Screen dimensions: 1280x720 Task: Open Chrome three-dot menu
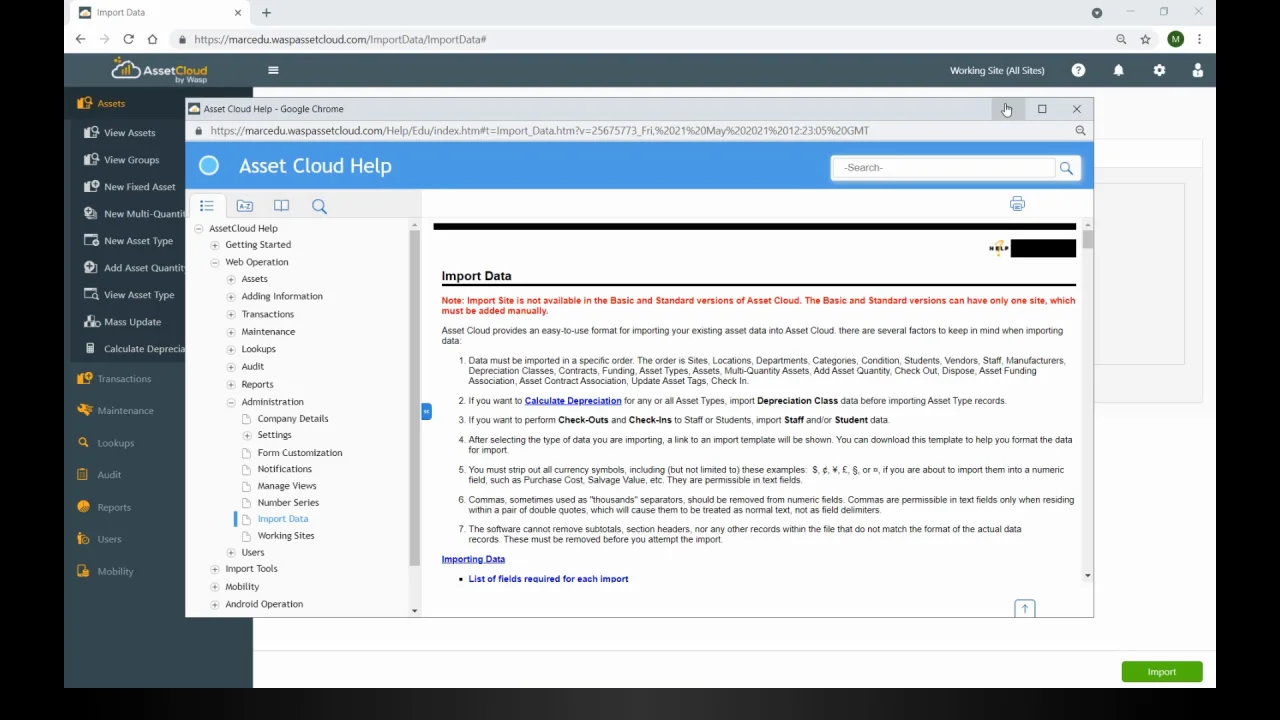pyautogui.click(x=1199, y=39)
